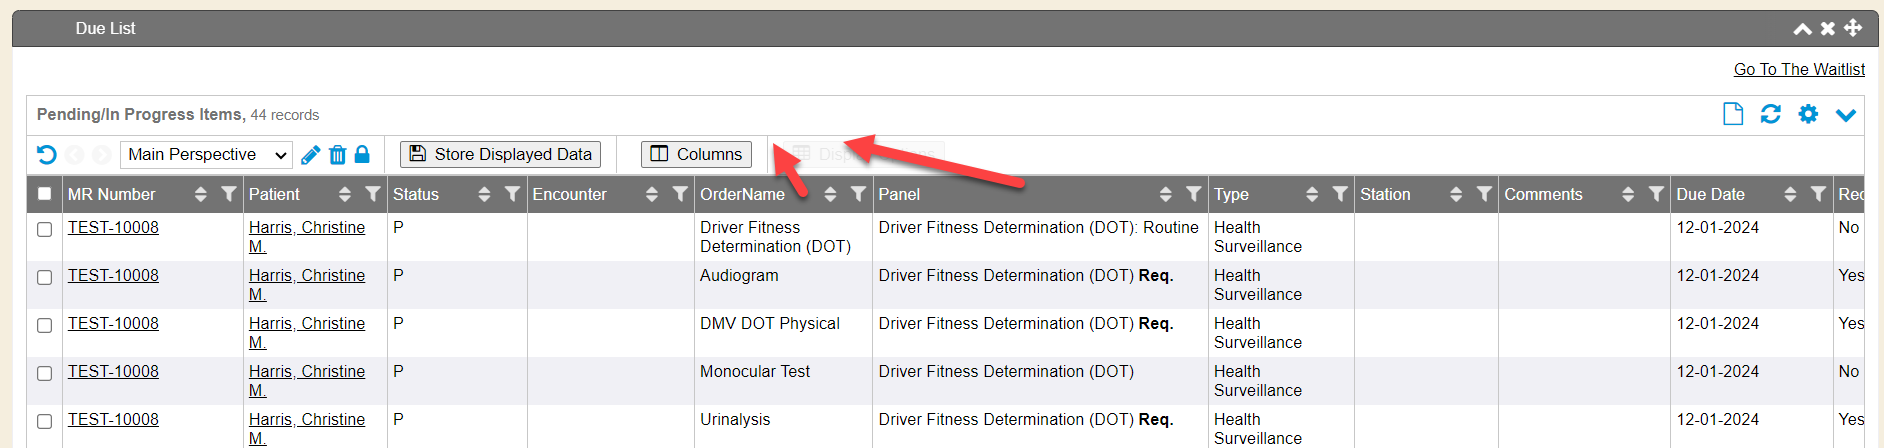Viewport: 1884px width, 448px height.
Task: Tick the select-all checkbox in header
Action: coord(44,194)
